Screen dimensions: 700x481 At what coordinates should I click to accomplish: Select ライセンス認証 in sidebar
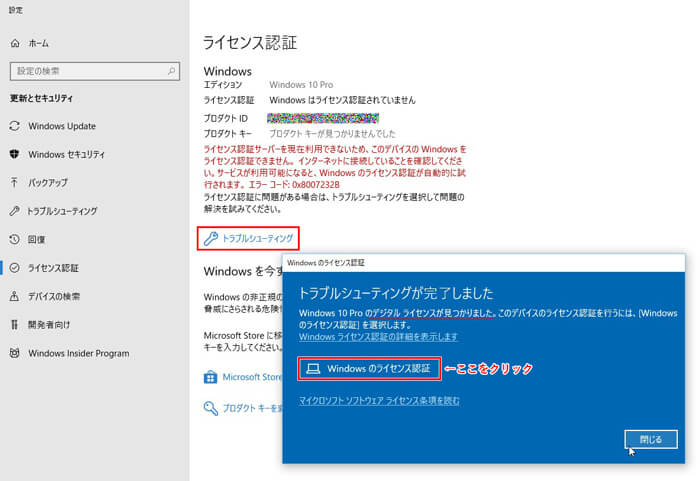[x=94, y=268]
